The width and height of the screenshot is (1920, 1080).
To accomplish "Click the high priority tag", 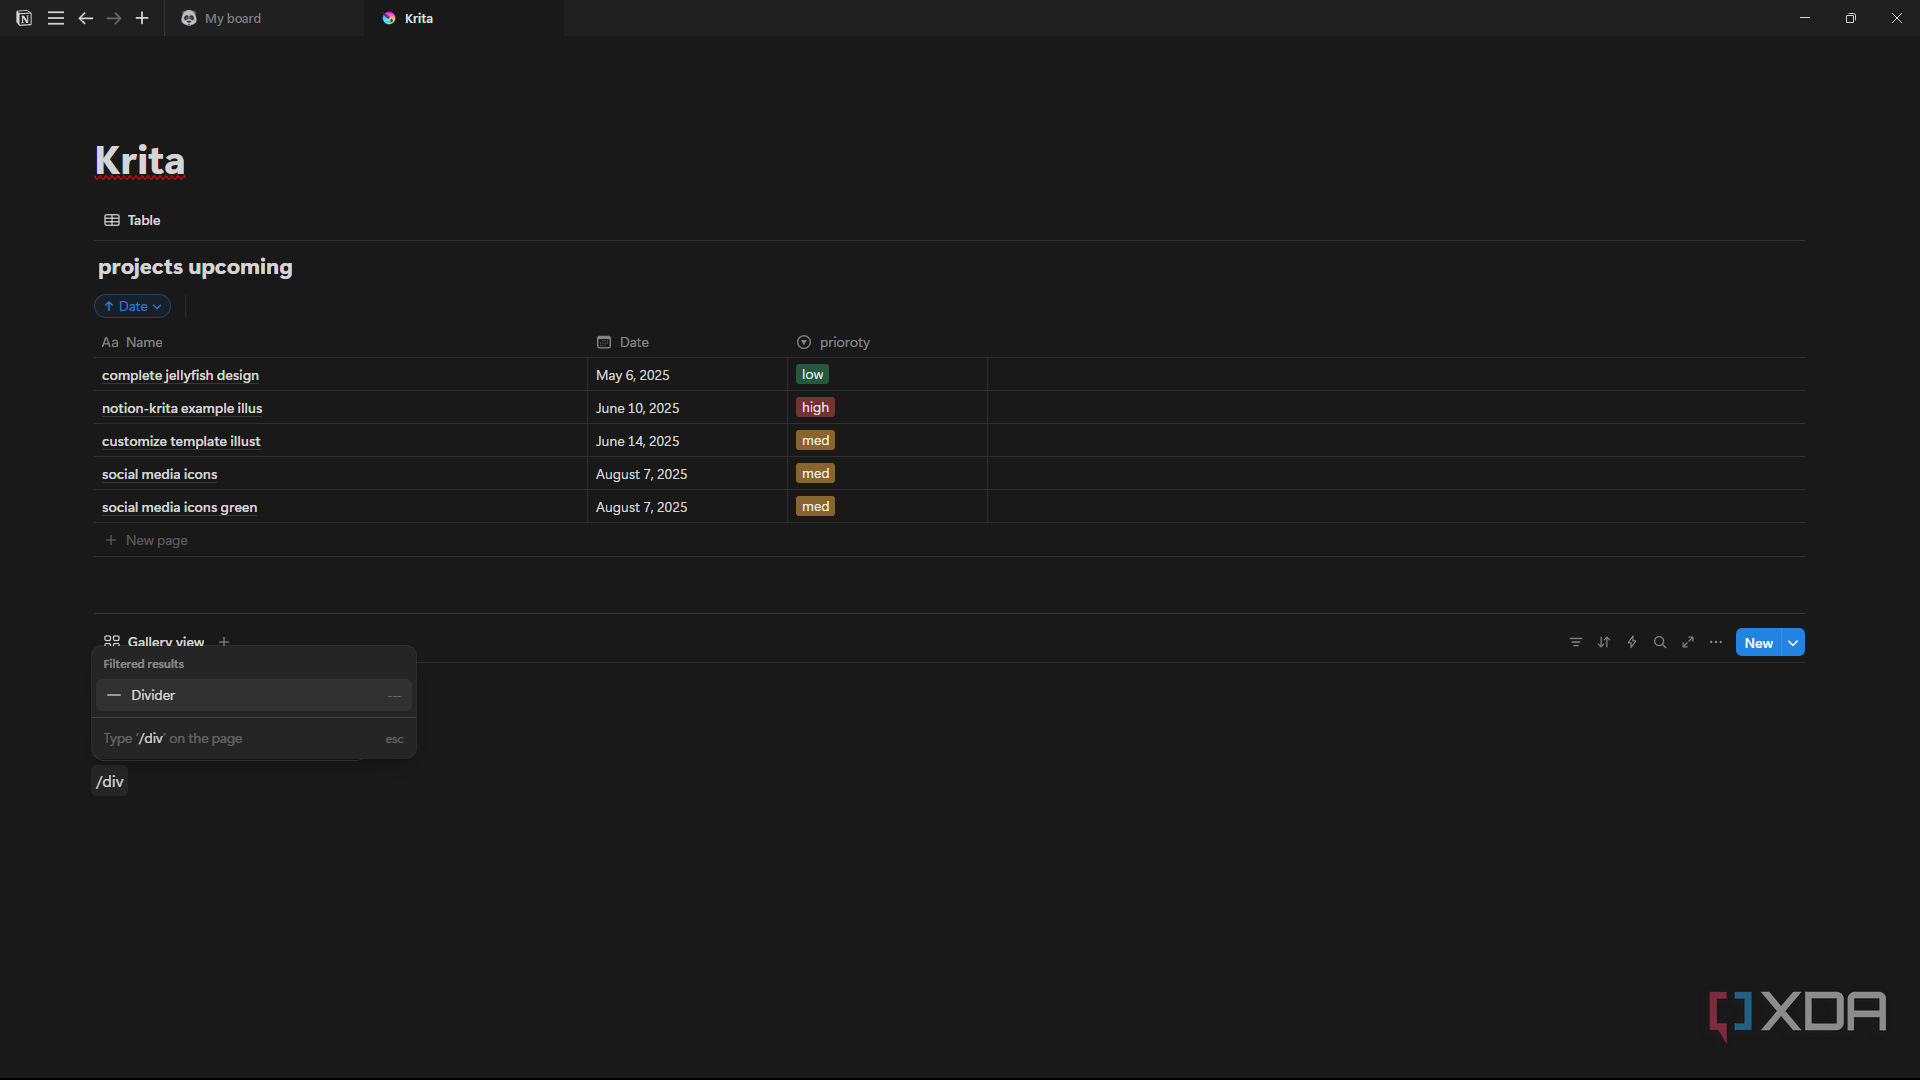I will [815, 407].
